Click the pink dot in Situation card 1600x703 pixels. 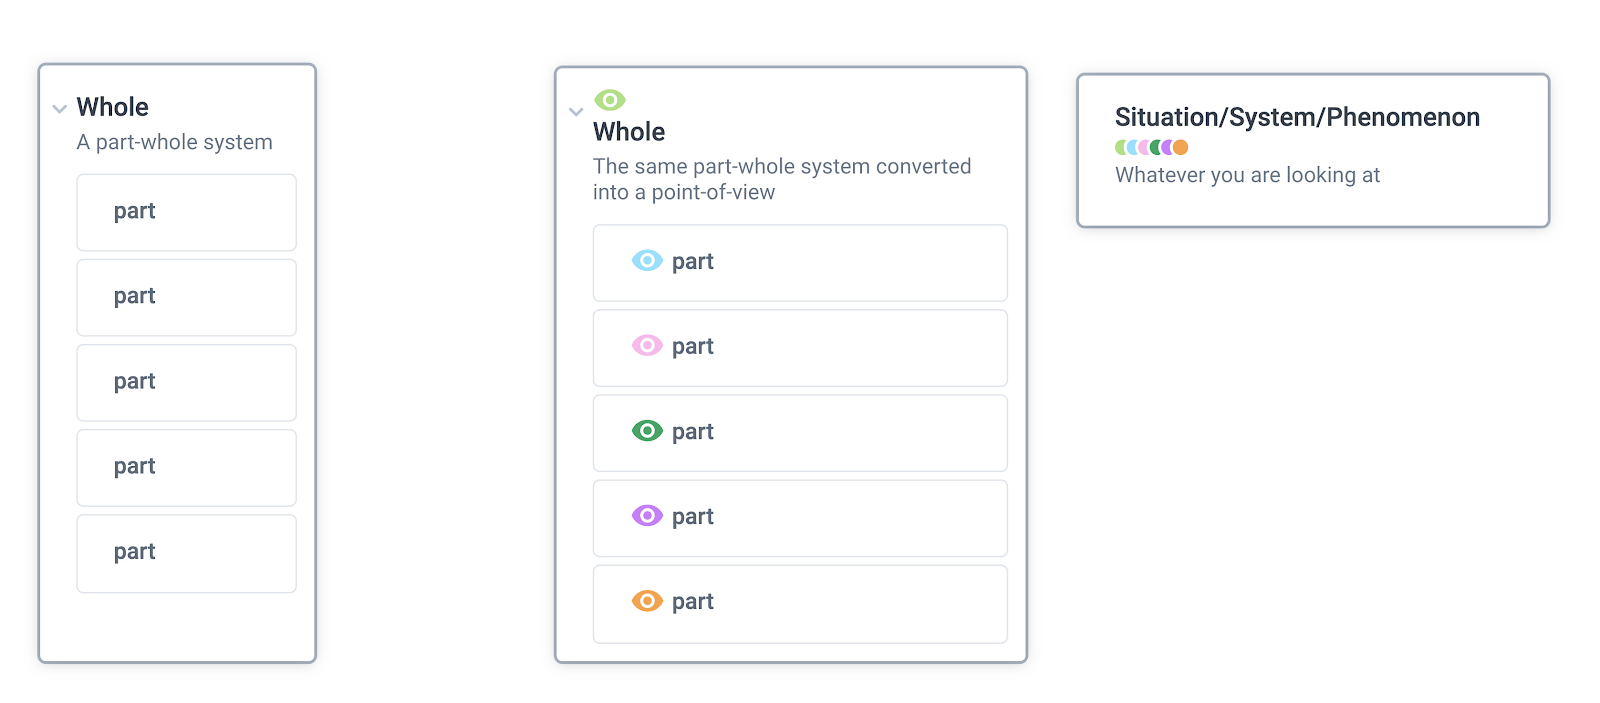point(1143,148)
